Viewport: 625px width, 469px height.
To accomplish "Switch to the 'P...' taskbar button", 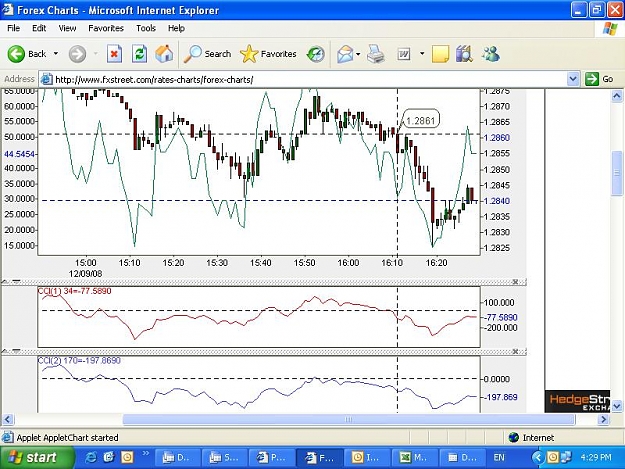I will coord(272,457).
